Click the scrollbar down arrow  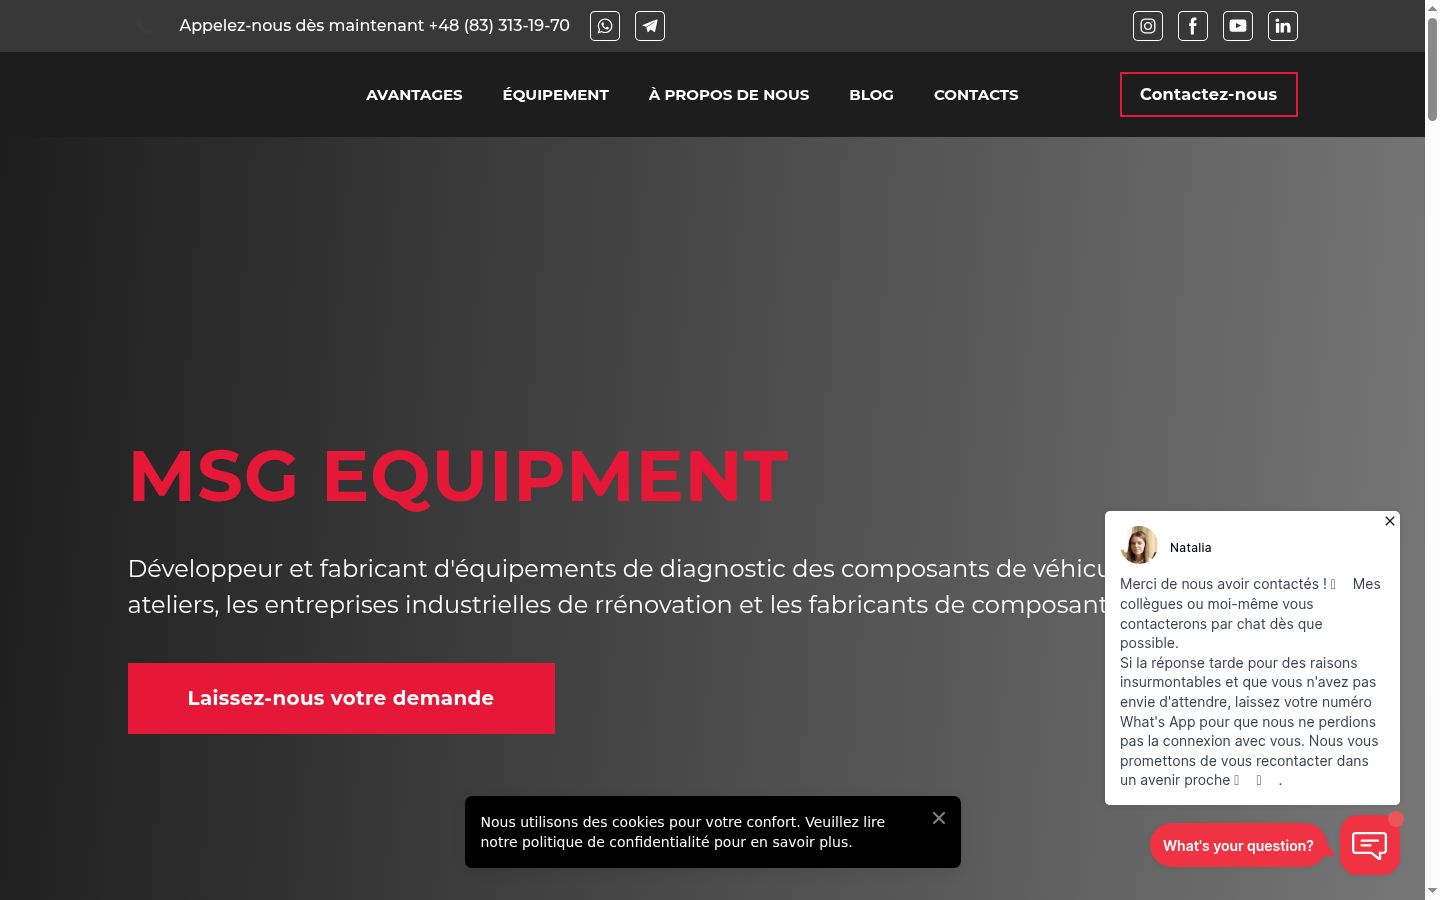[x=1432, y=891]
